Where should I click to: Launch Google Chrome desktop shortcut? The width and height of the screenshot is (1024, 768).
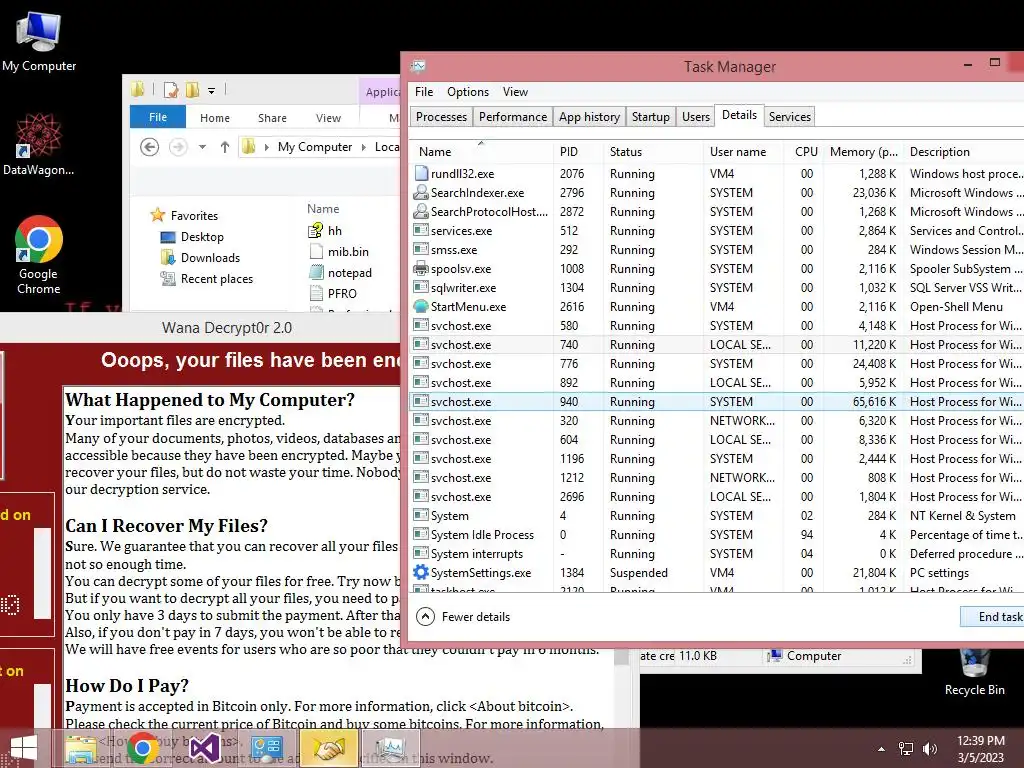click(x=39, y=255)
